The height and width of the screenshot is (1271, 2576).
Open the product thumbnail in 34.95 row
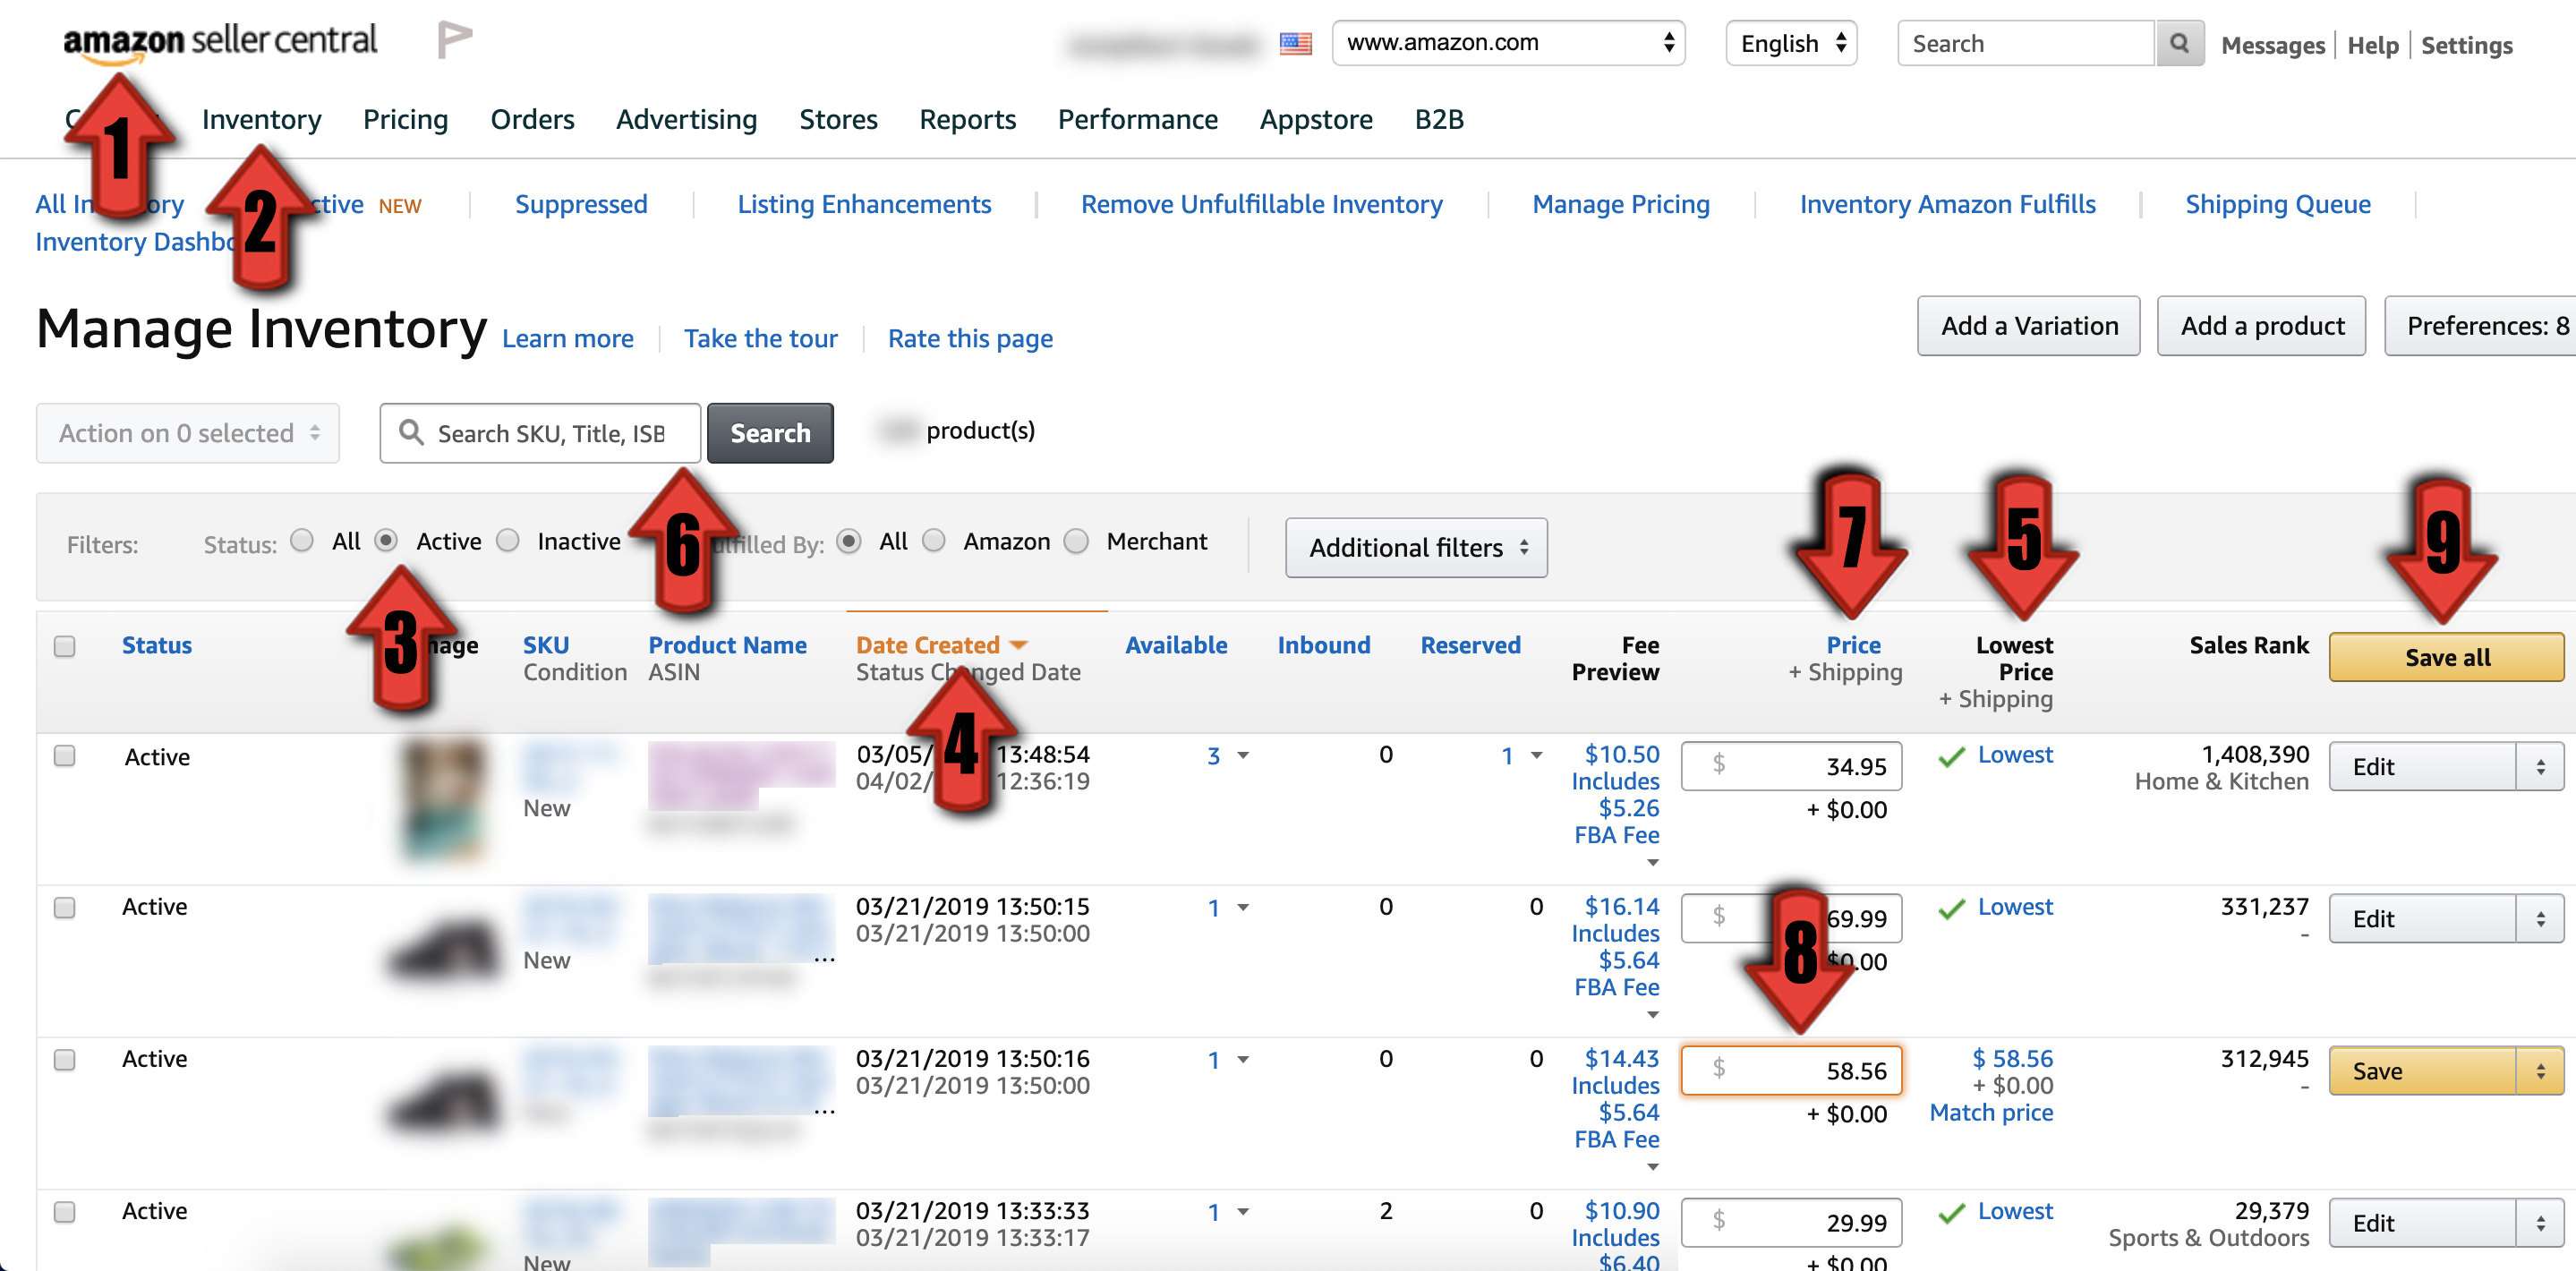click(443, 800)
